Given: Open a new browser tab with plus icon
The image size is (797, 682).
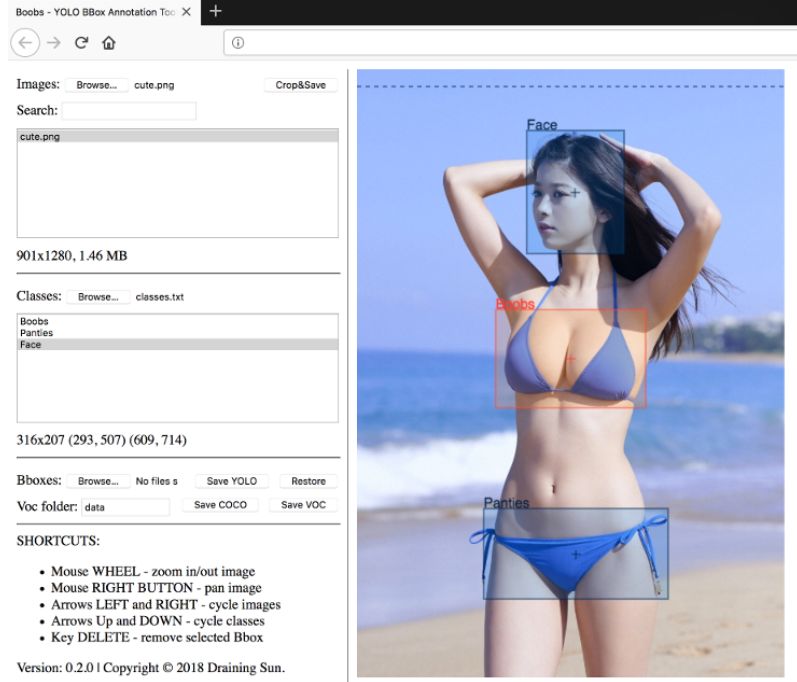Looking at the screenshot, I should click(x=216, y=11).
